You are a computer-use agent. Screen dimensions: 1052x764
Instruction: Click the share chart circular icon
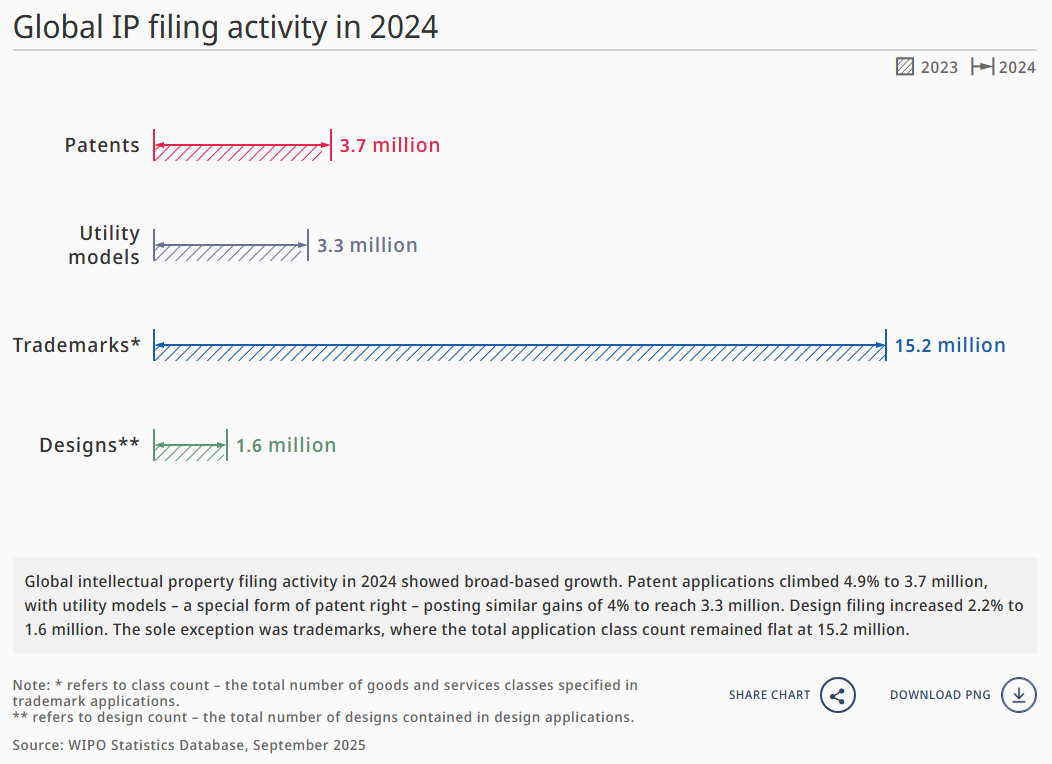coord(838,695)
